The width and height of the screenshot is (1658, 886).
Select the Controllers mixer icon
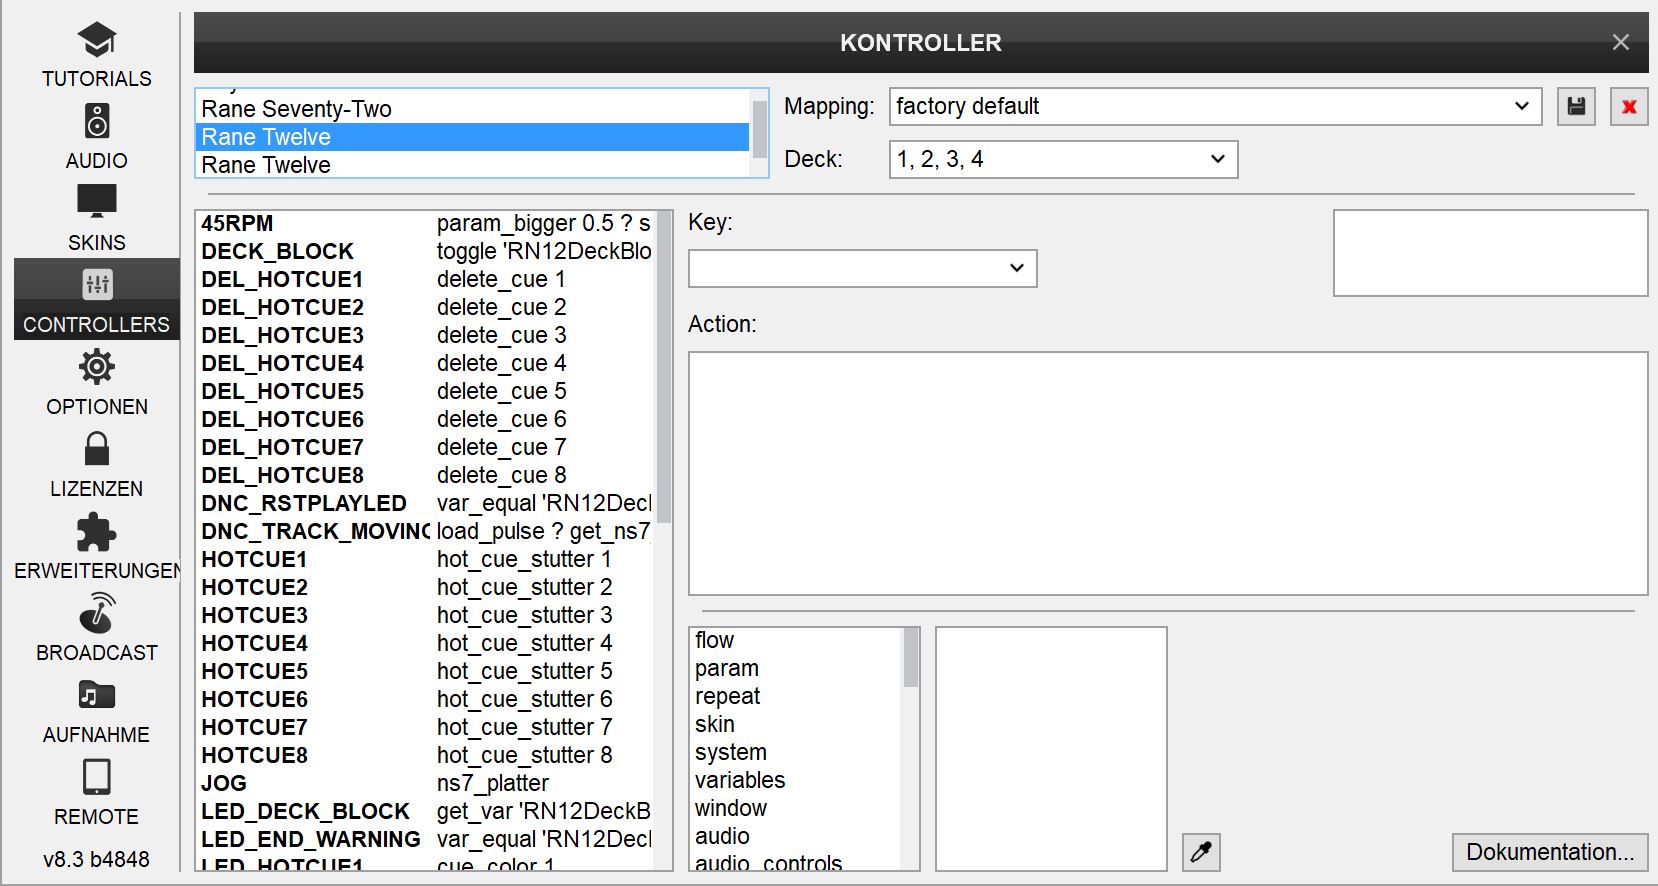pos(97,285)
